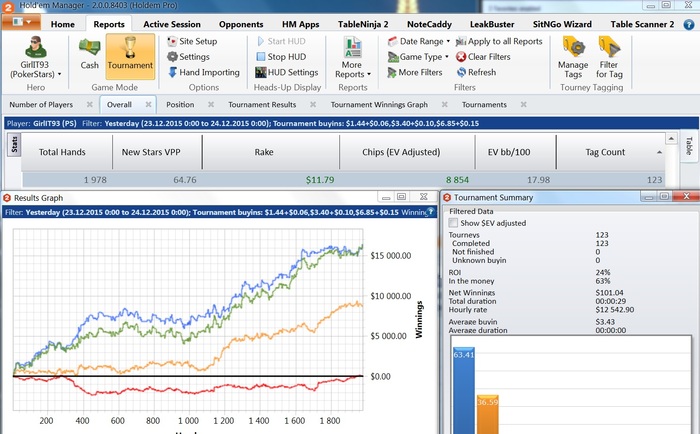Open the Active Session tab
This screenshot has width=700, height=434.
[x=172, y=25]
